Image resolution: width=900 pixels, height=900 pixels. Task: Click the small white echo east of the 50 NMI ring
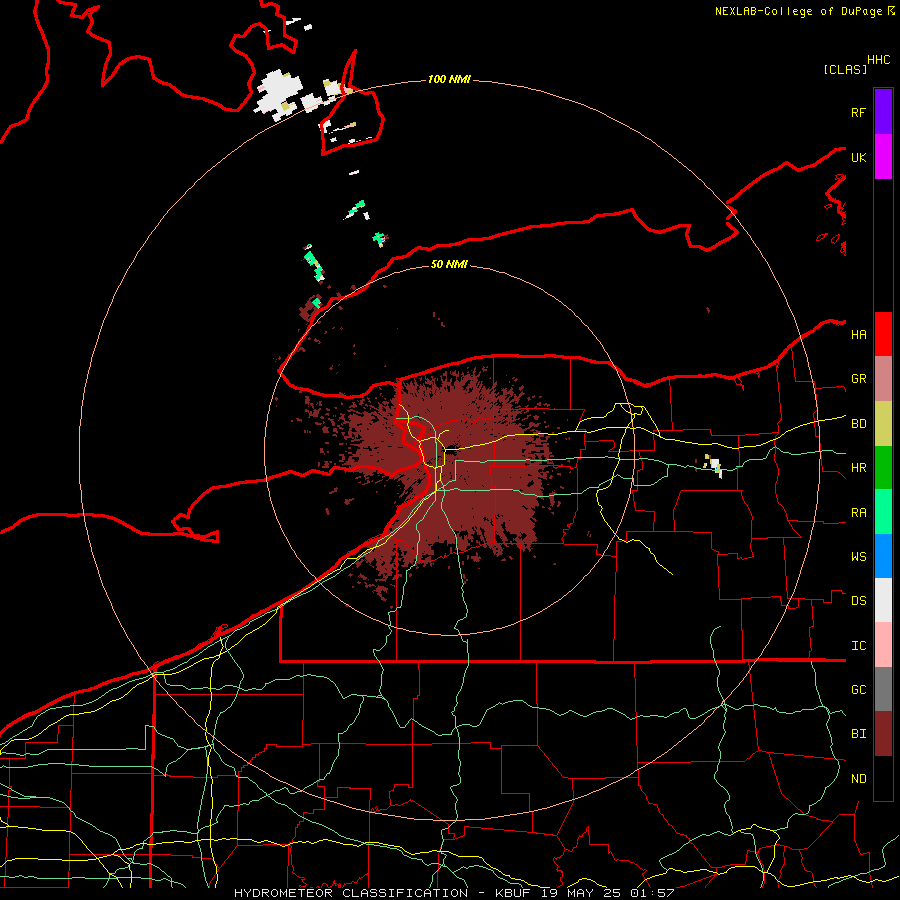(715, 465)
